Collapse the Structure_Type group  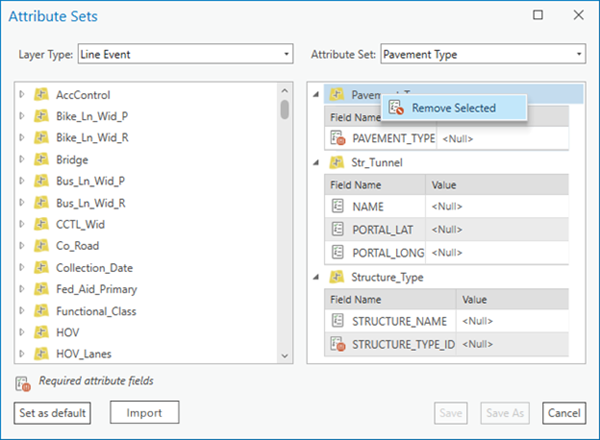316,277
